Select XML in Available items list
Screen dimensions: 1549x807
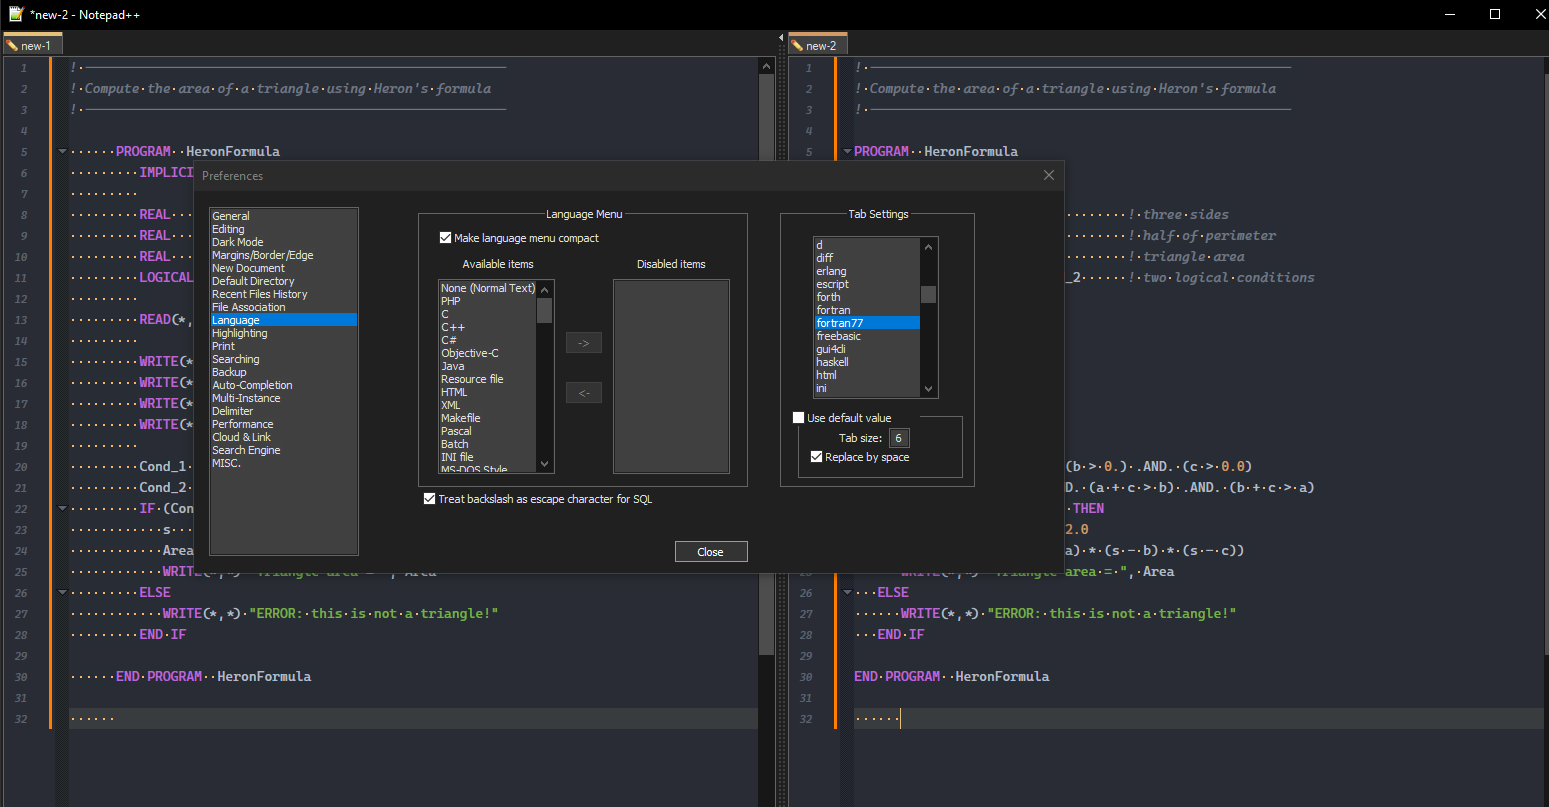[488, 405]
